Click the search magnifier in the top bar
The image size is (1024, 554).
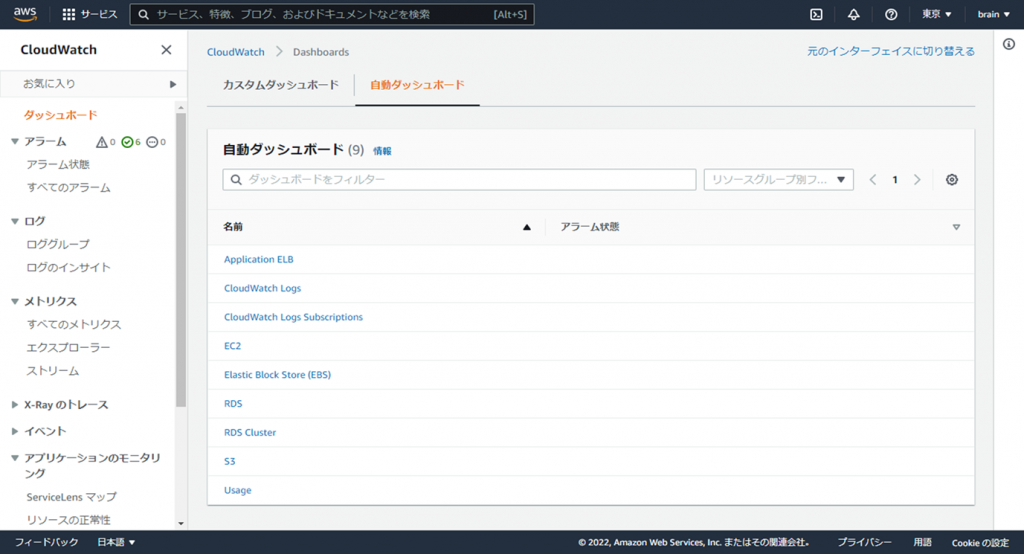pos(144,14)
